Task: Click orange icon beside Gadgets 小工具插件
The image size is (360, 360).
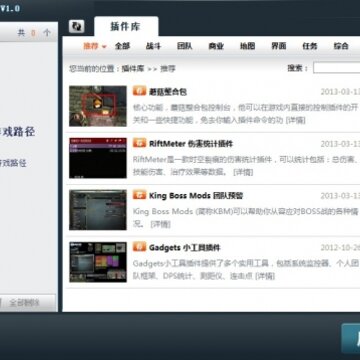Action: point(139,246)
